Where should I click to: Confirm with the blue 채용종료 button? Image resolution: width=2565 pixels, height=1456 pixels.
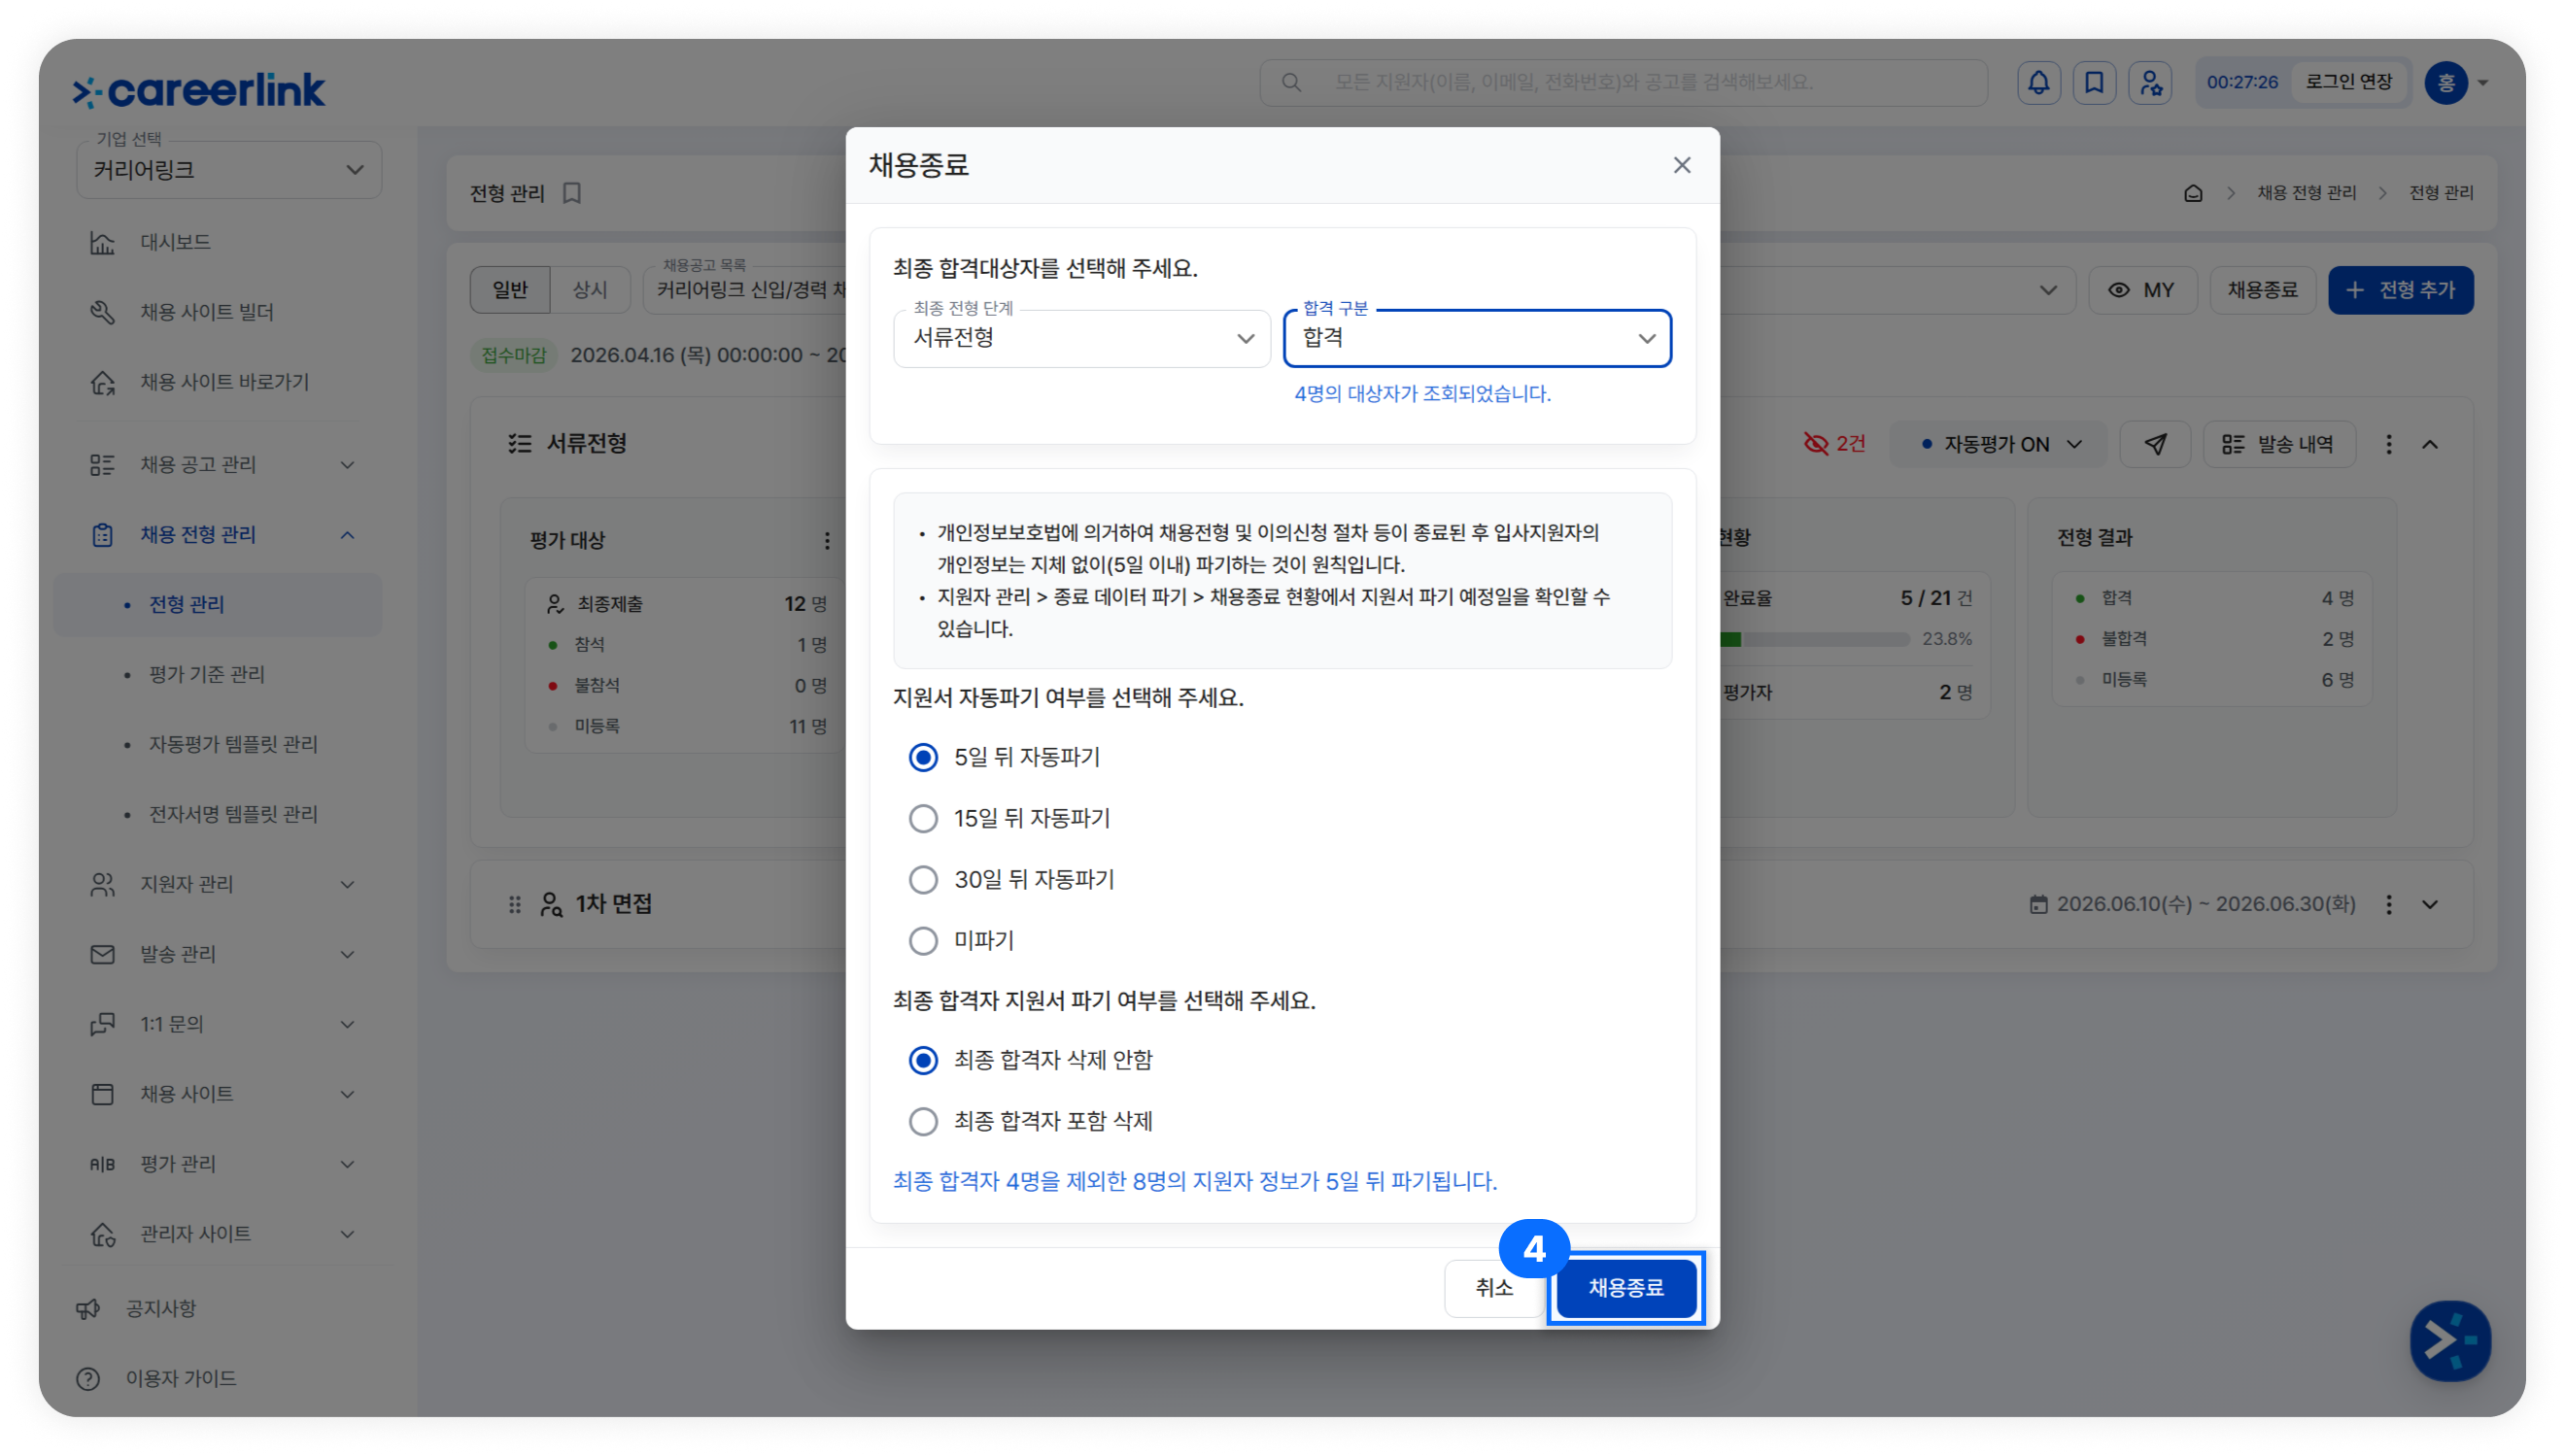click(1626, 1288)
